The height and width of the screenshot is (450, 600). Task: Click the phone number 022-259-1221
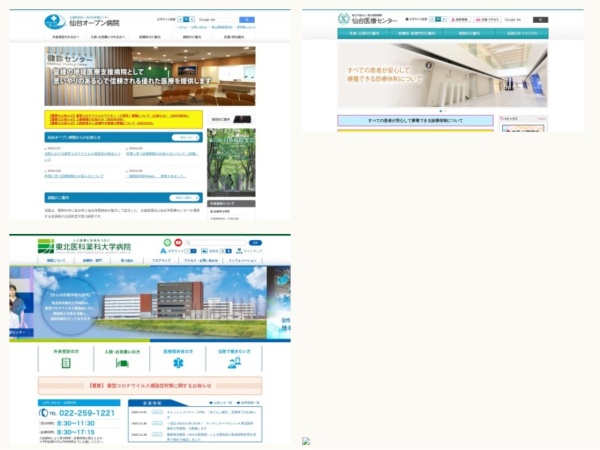pos(87,413)
